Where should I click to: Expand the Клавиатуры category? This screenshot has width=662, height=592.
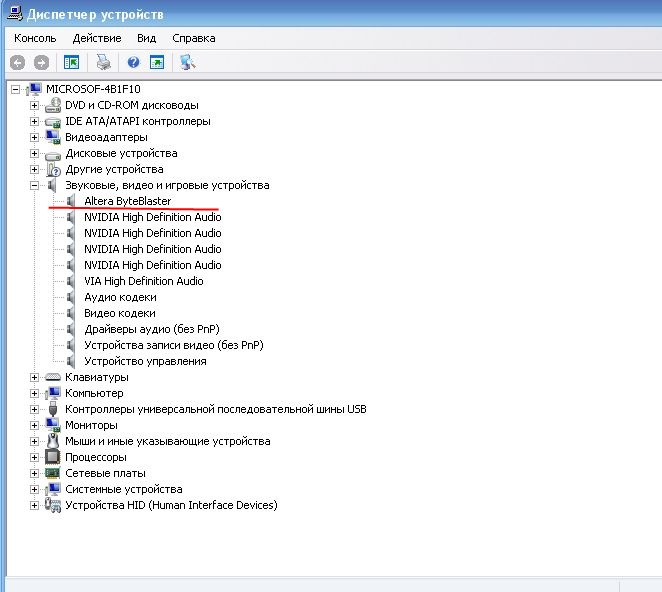point(34,377)
